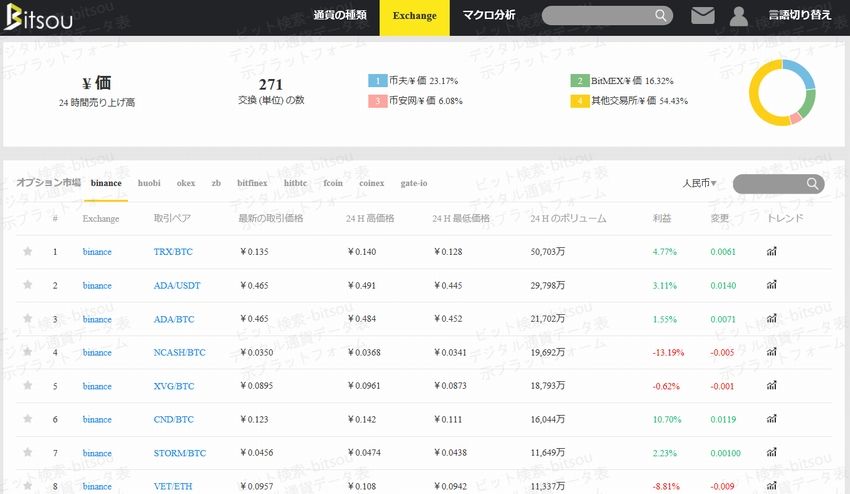Favorite the XVG/BTC row star
The height and width of the screenshot is (494, 850).
pyautogui.click(x=28, y=386)
